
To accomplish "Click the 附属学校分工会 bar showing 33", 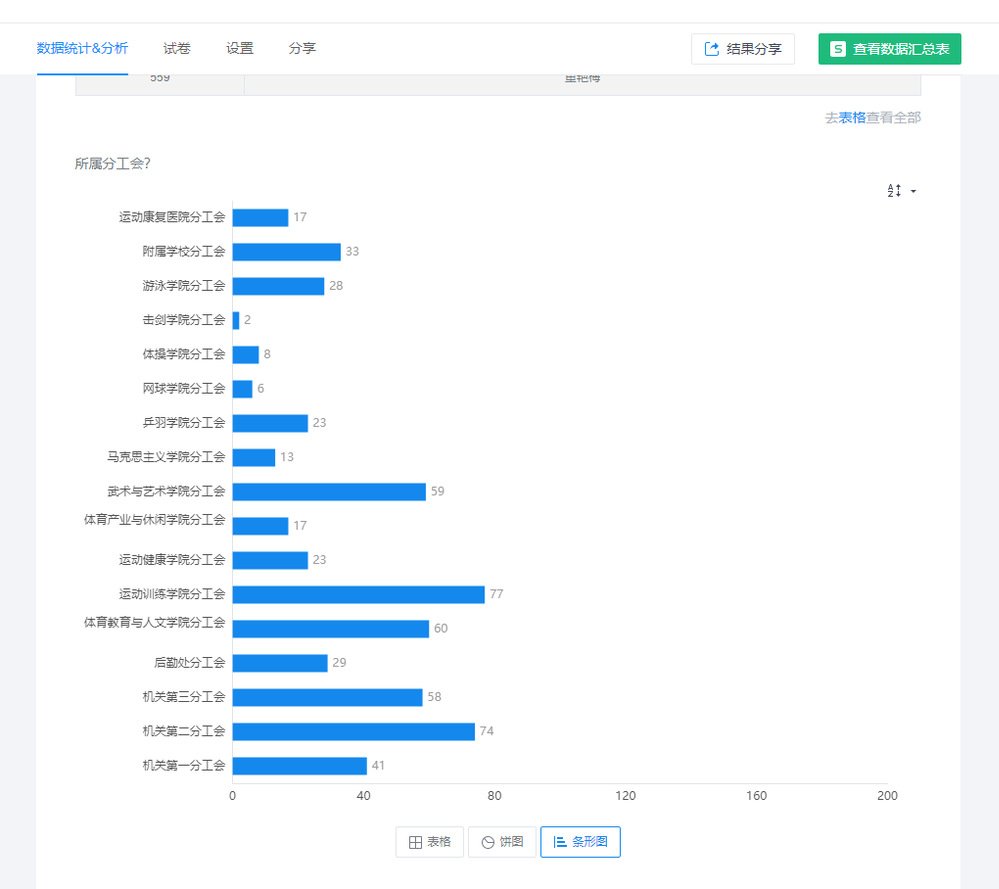I will pos(287,252).
